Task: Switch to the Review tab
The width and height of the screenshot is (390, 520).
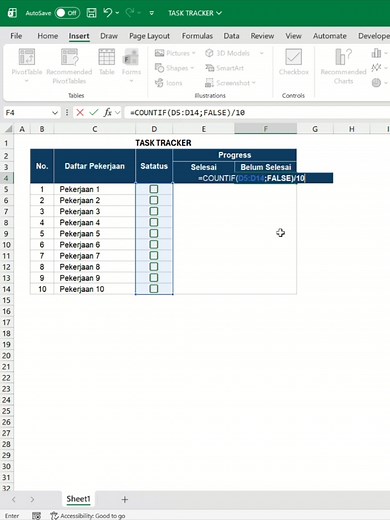Action: 262,36
